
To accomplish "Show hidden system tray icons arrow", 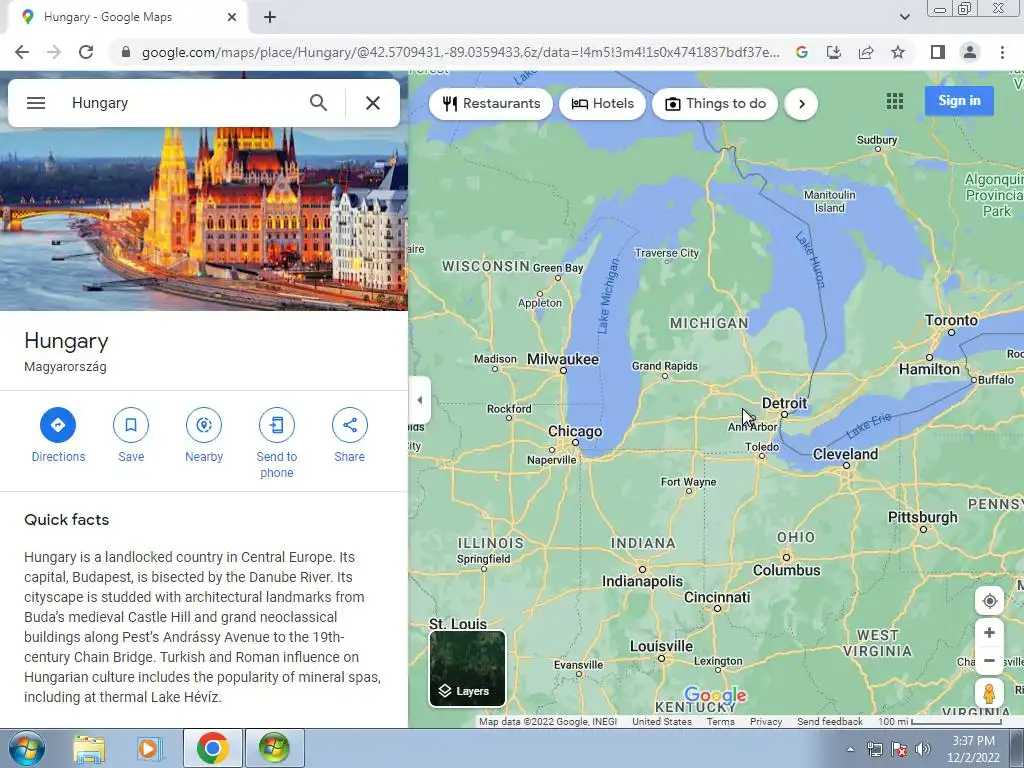I will click(x=850, y=750).
